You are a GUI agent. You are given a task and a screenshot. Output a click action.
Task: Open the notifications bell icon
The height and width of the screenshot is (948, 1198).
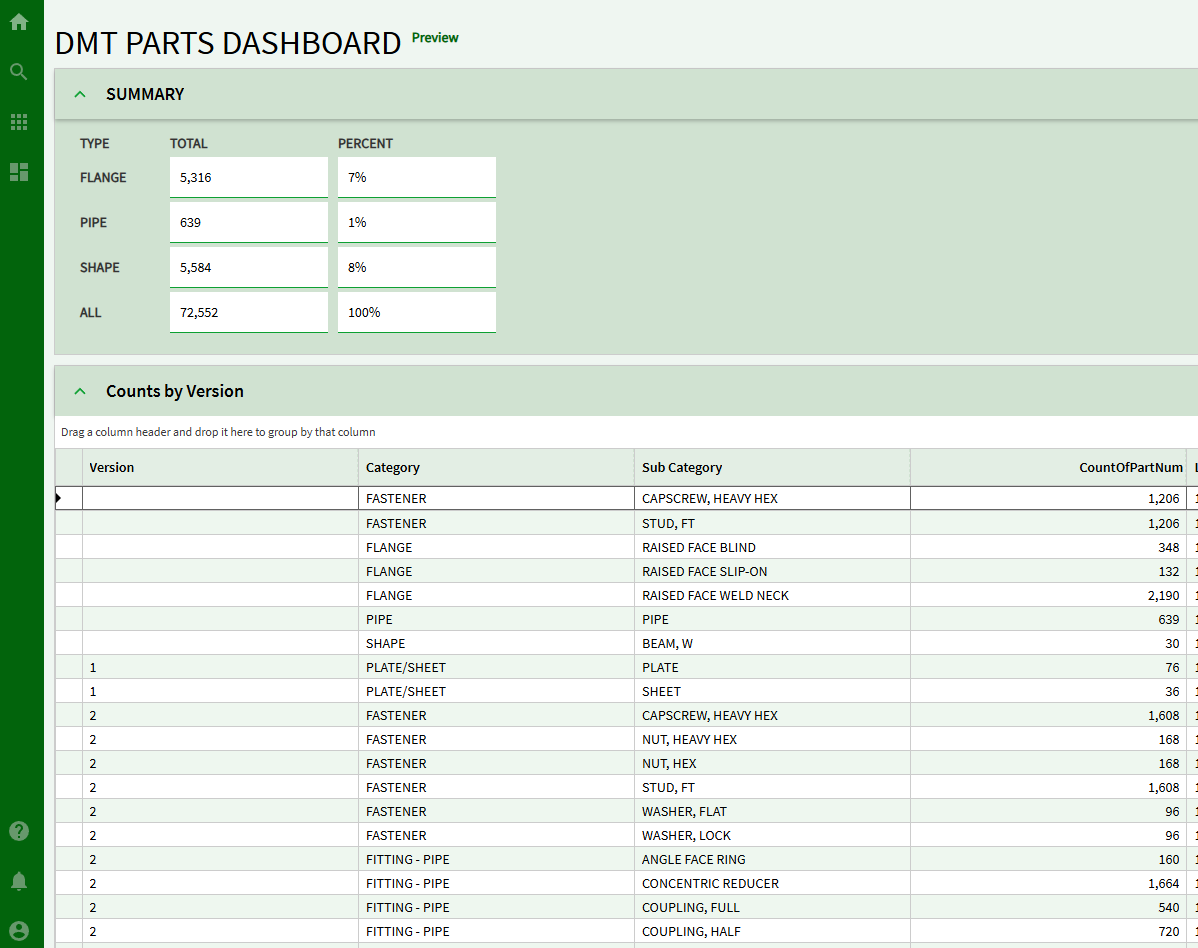tap(19, 881)
